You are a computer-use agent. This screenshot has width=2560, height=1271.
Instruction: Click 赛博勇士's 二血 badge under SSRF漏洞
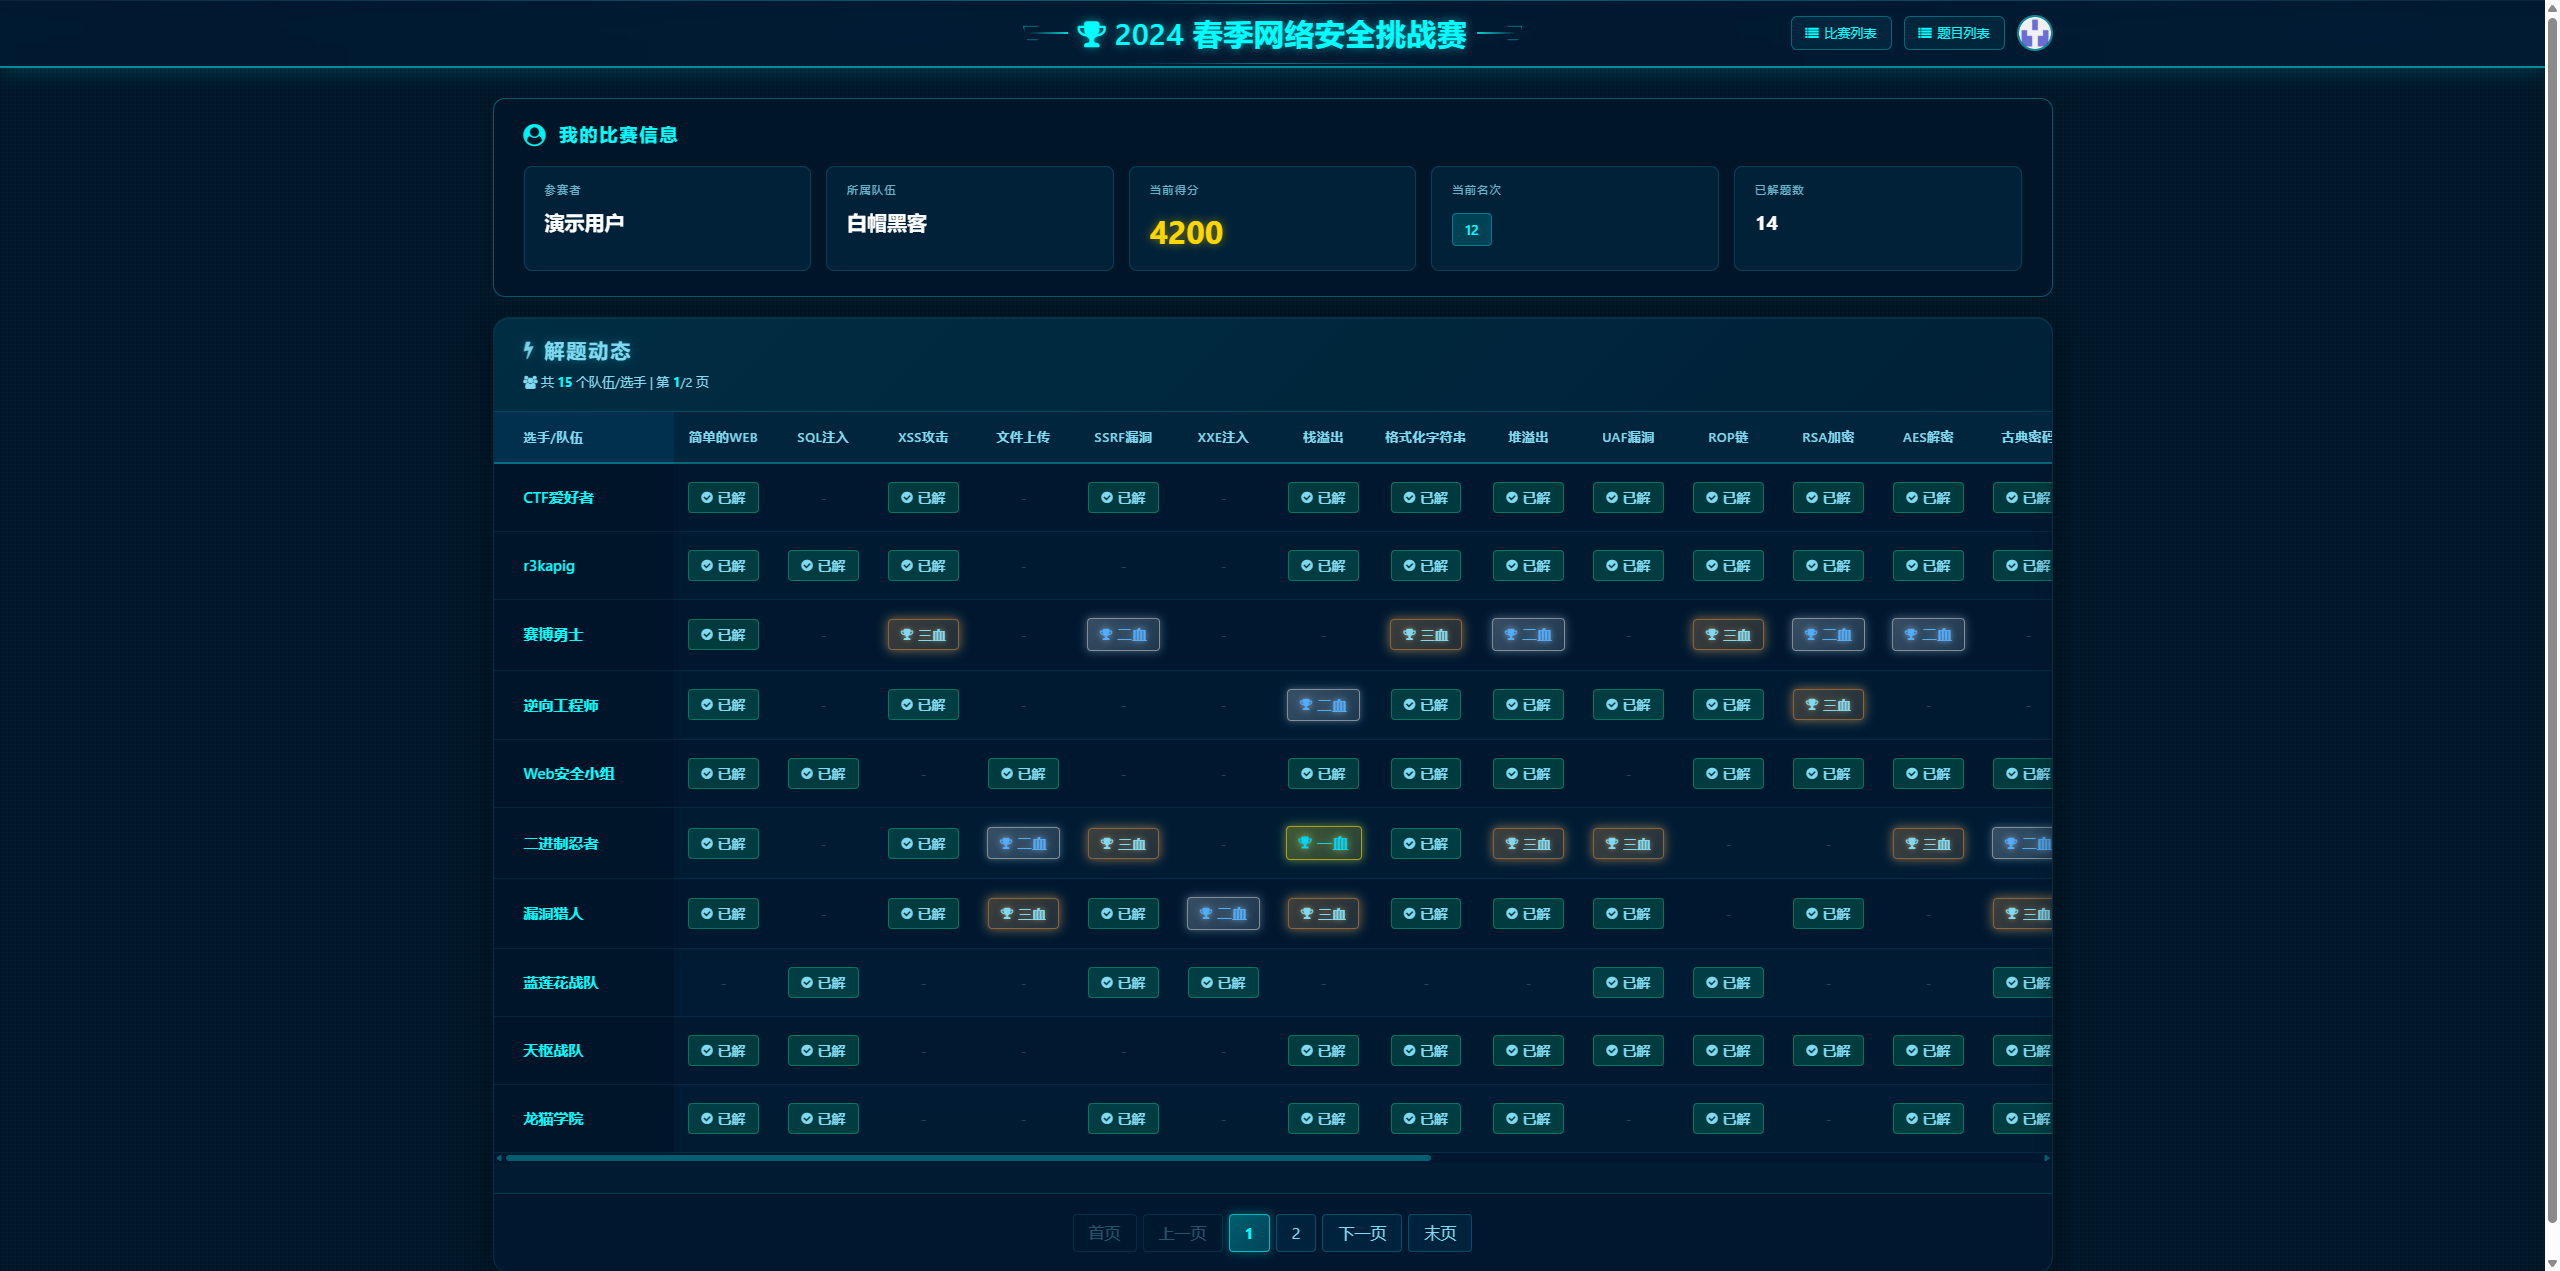[x=1123, y=634]
